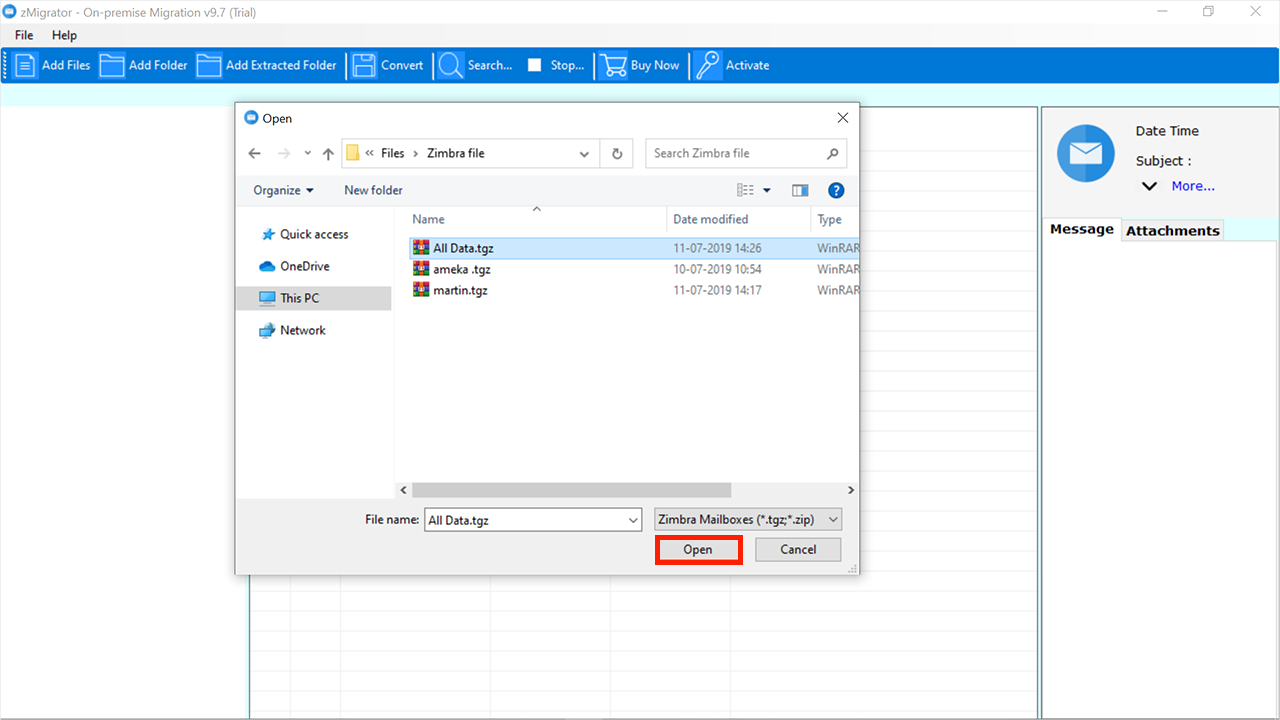Select This PC in navigation pane
Image resolution: width=1280 pixels, height=720 pixels.
[x=314, y=298]
